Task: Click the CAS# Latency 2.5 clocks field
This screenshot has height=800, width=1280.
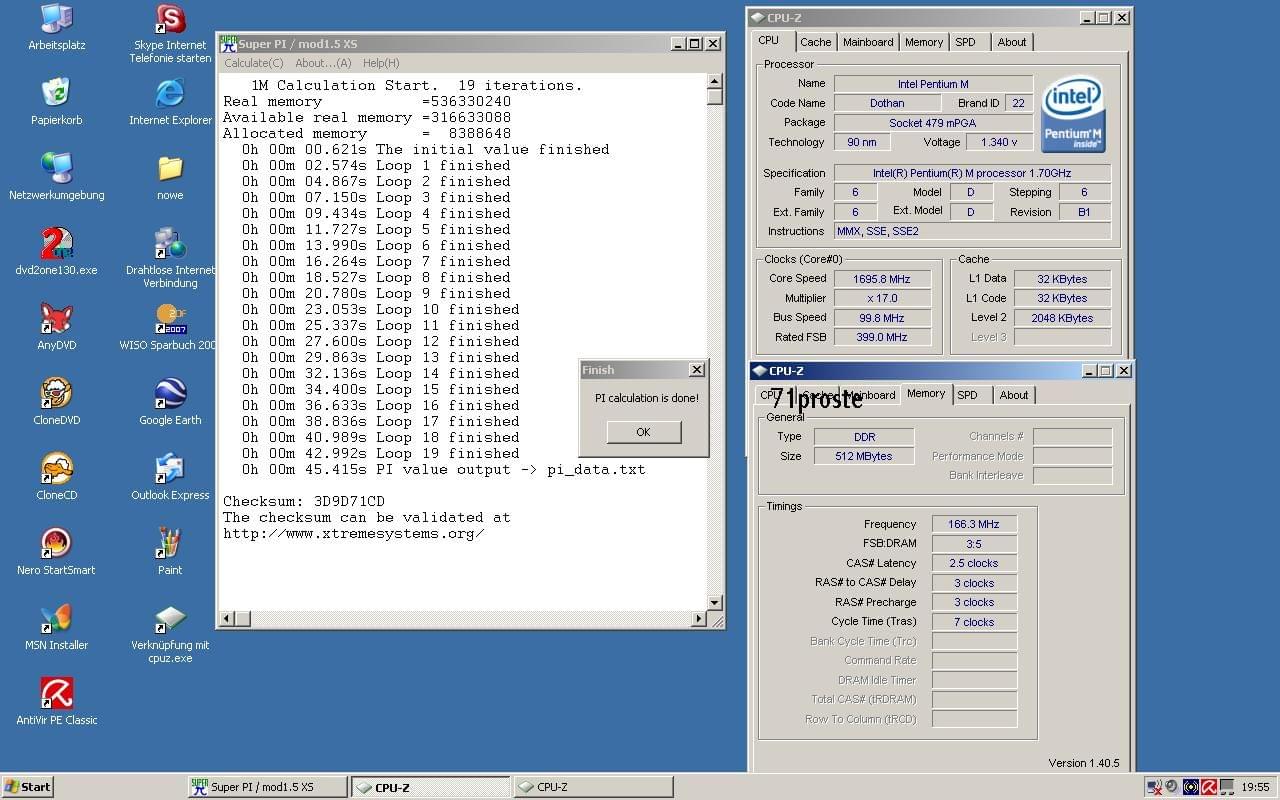Action: tap(974, 563)
